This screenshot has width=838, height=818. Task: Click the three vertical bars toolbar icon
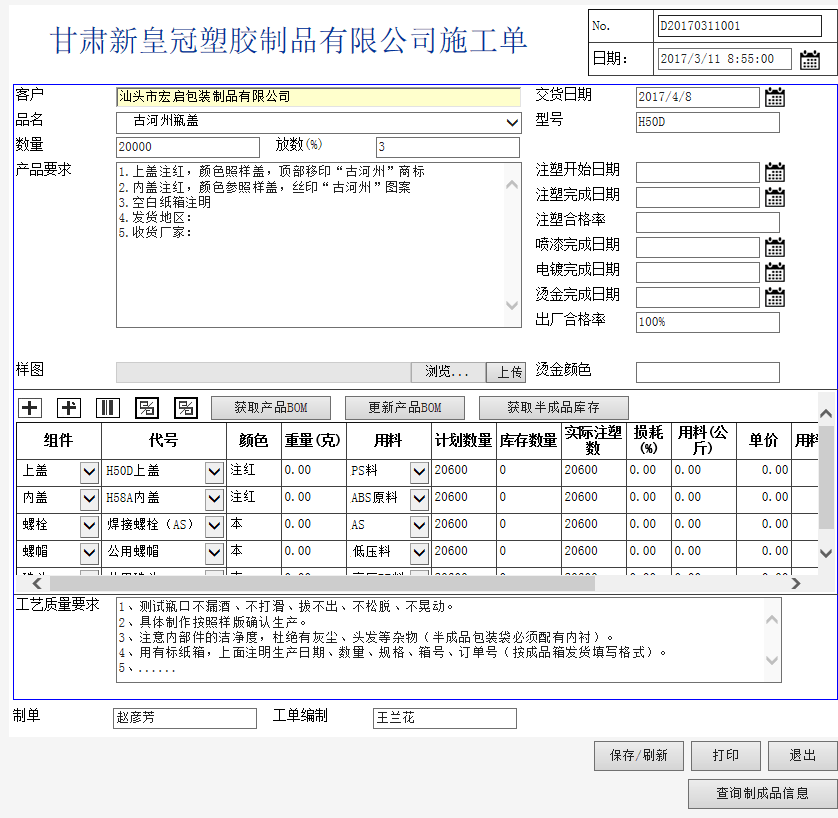pos(107,407)
